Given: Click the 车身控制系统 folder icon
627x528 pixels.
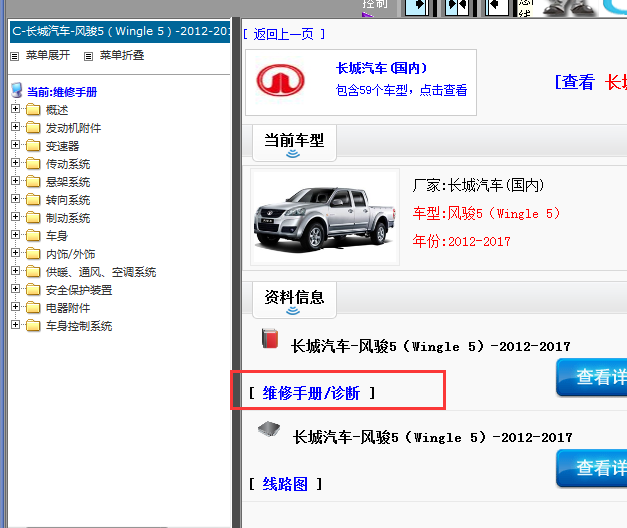Looking at the screenshot, I should coord(33,325).
